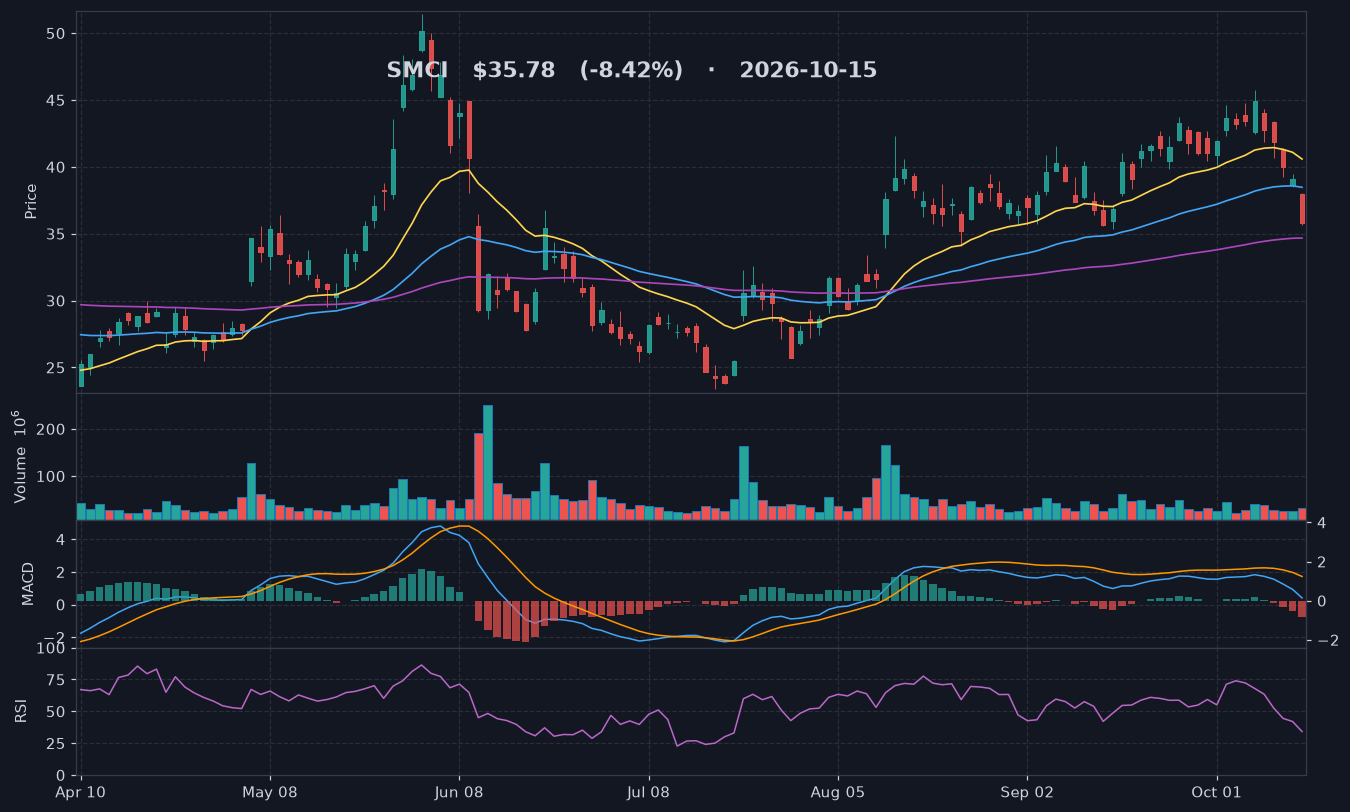Click the price axis tick '30'
Viewport: 1350px width, 812px height.
pos(55,302)
